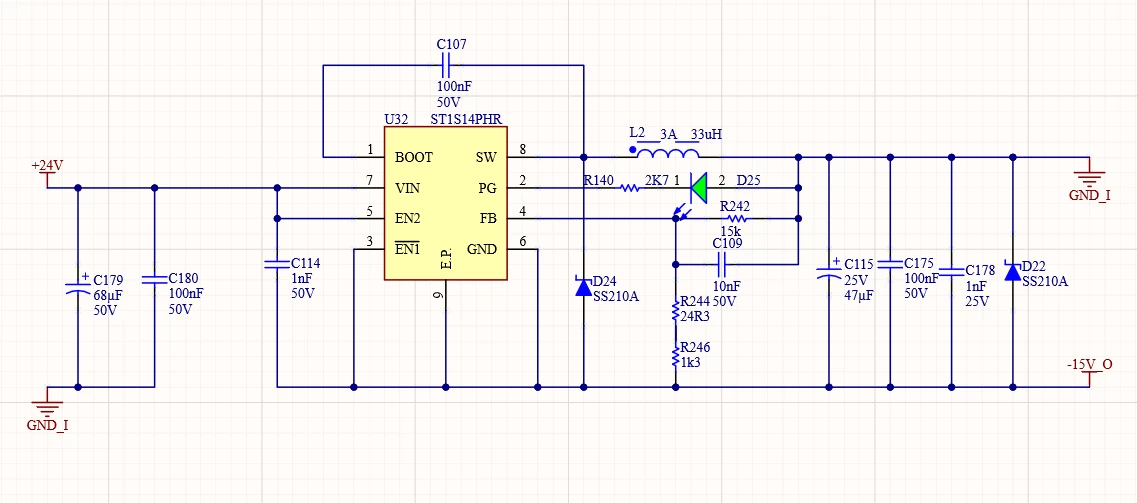Select the GND_I ground symbol beside the -15V_O output
The image size is (1137, 503).
pyautogui.click(x=1089, y=178)
